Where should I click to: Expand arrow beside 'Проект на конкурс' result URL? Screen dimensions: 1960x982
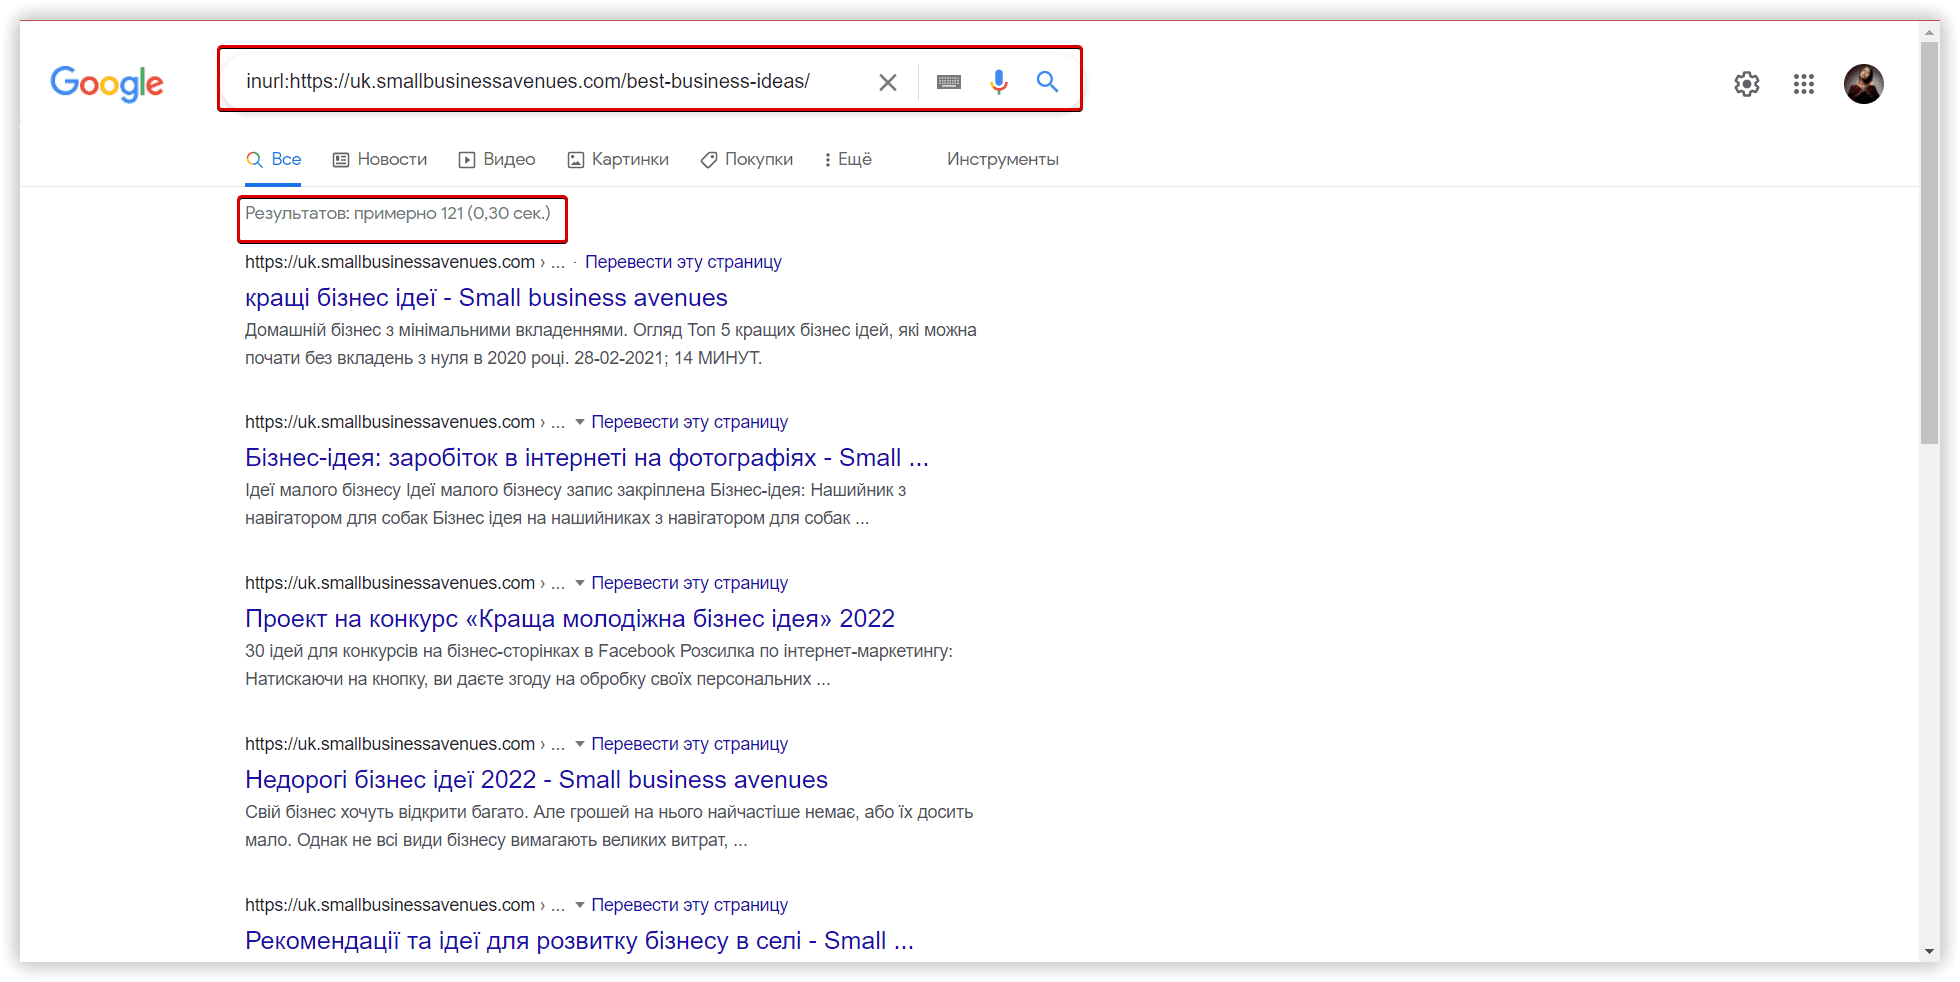(x=580, y=583)
